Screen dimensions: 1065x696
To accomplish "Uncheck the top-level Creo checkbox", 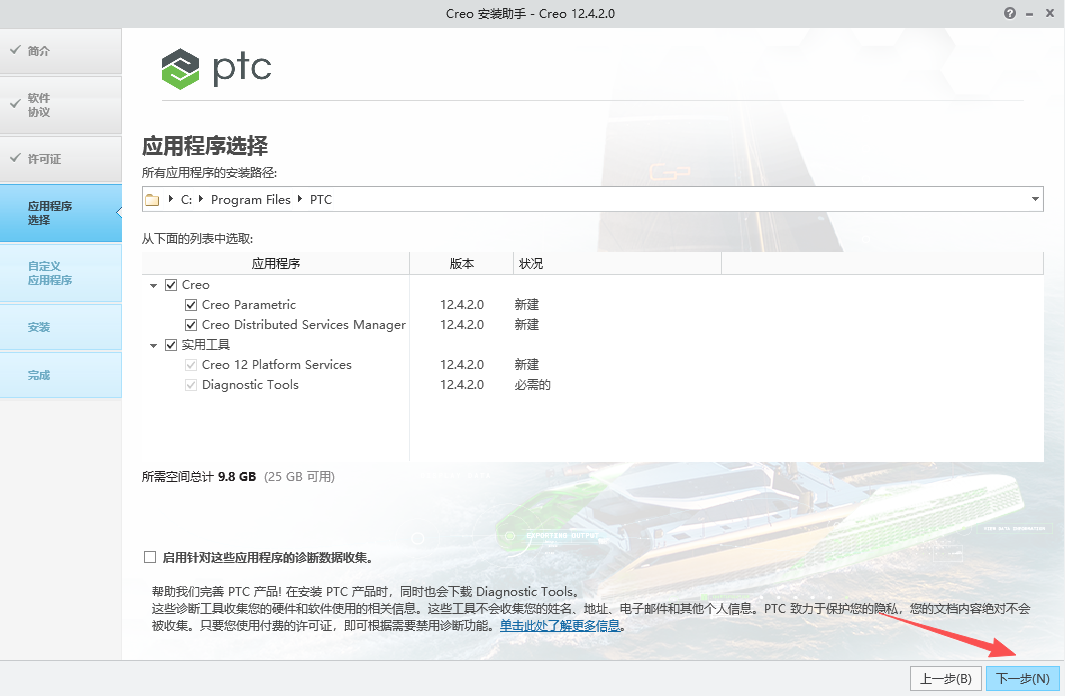I will point(171,284).
